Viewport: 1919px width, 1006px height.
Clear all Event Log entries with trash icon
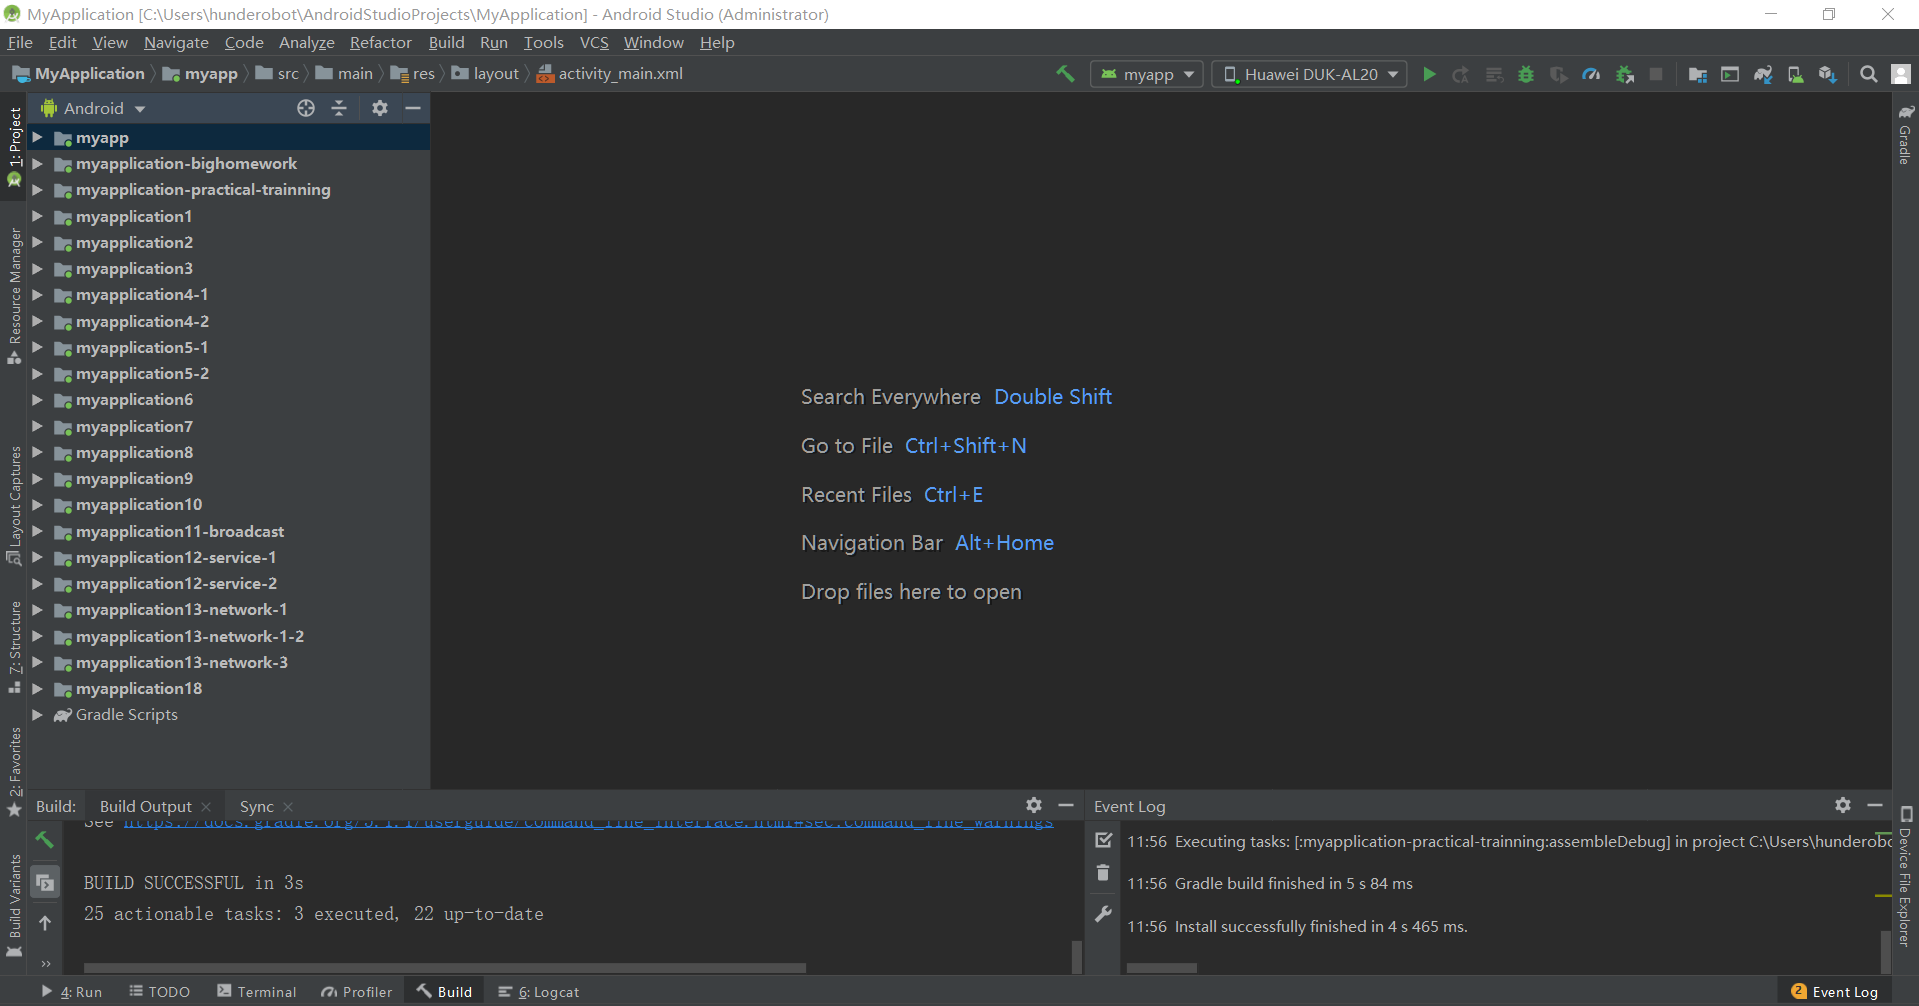[1103, 873]
